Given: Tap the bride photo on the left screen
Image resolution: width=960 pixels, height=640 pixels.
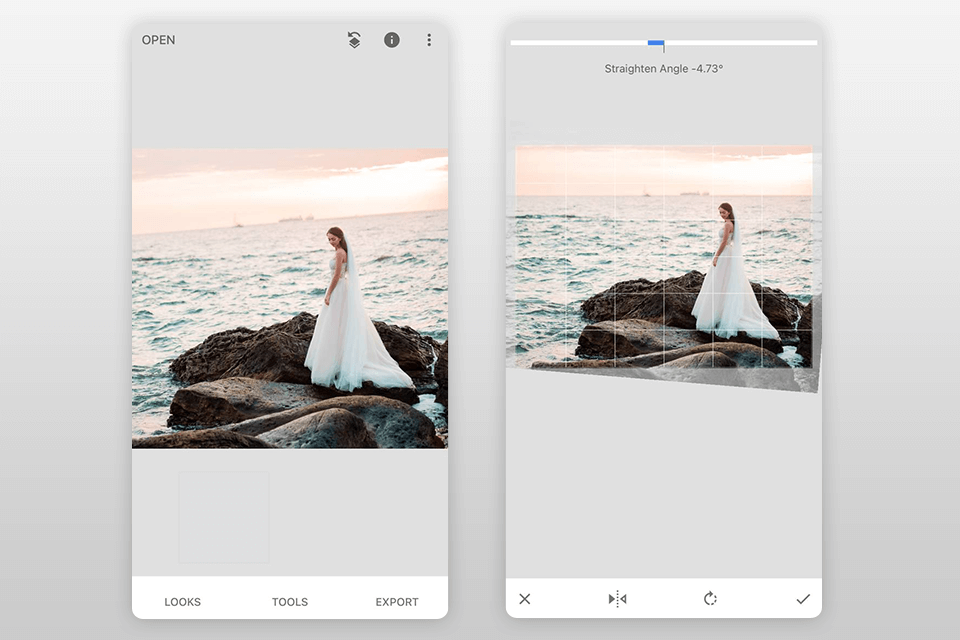Looking at the screenshot, I should tap(290, 298).
